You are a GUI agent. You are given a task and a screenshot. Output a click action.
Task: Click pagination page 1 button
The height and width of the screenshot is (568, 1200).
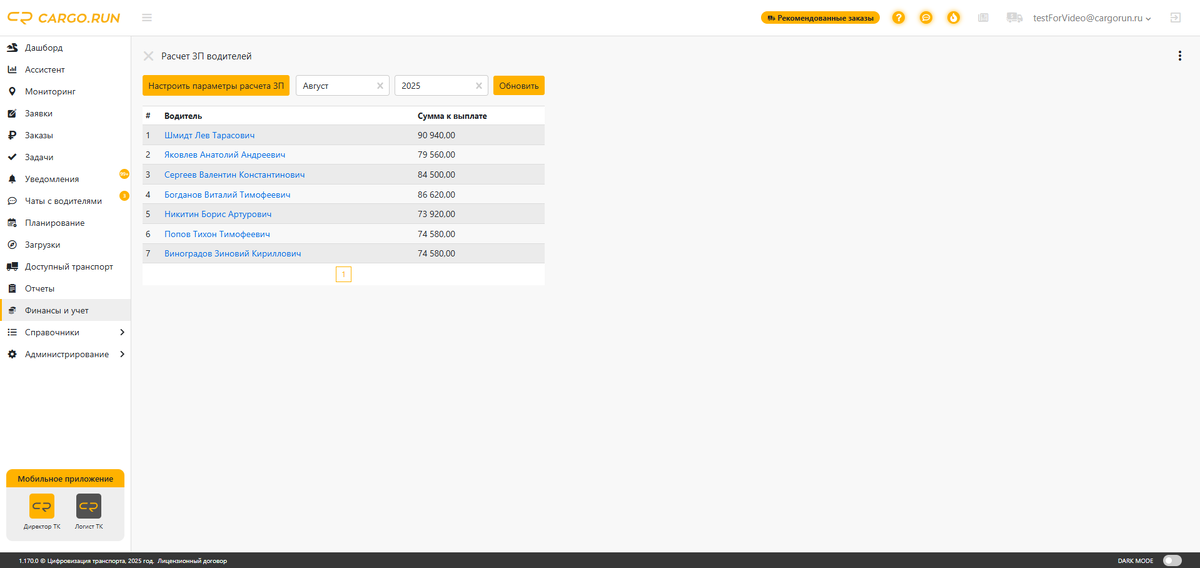(343, 274)
